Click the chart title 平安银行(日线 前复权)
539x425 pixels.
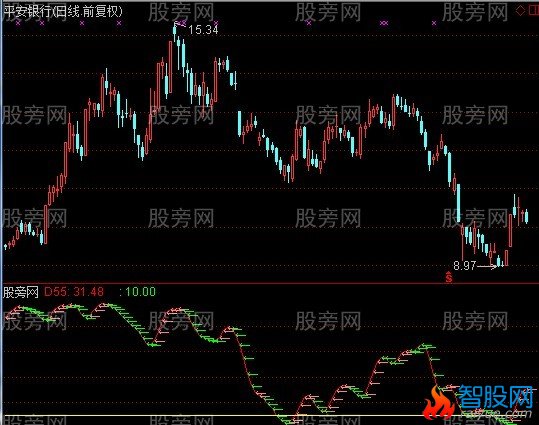point(63,12)
